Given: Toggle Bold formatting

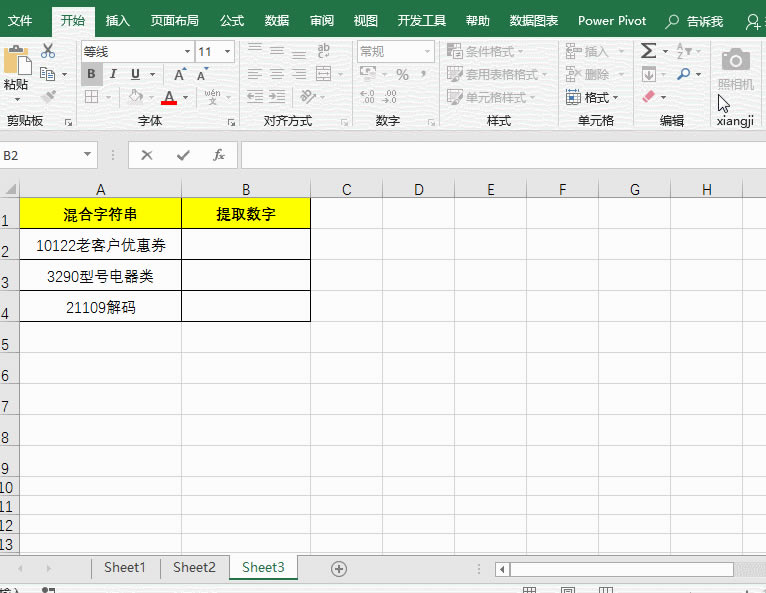Looking at the screenshot, I should click(91, 74).
